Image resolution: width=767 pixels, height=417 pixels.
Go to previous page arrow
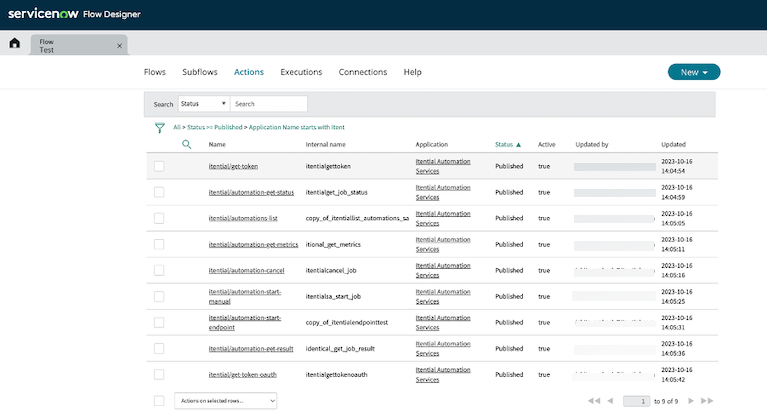click(611, 401)
